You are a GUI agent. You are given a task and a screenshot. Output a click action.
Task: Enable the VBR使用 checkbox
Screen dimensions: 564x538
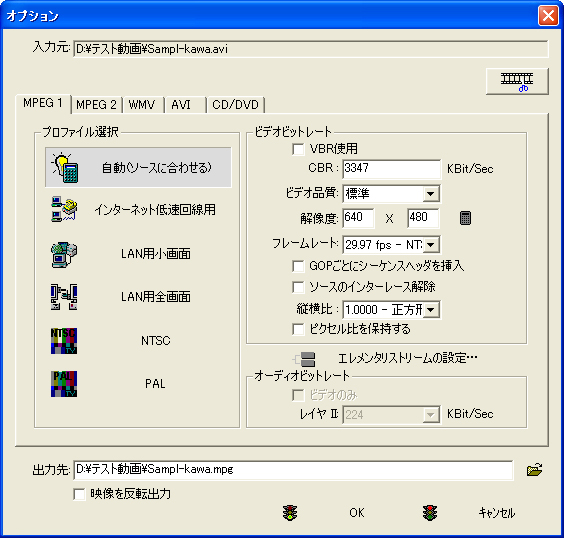coord(298,149)
